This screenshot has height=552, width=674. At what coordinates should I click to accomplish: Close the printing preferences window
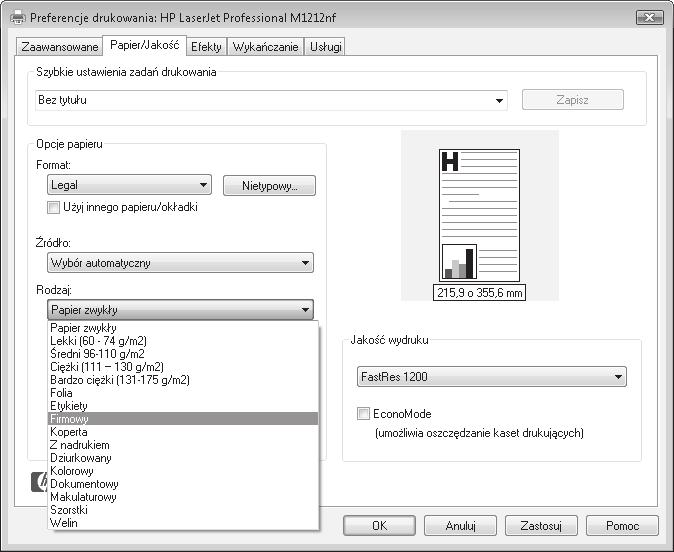pos(649,18)
